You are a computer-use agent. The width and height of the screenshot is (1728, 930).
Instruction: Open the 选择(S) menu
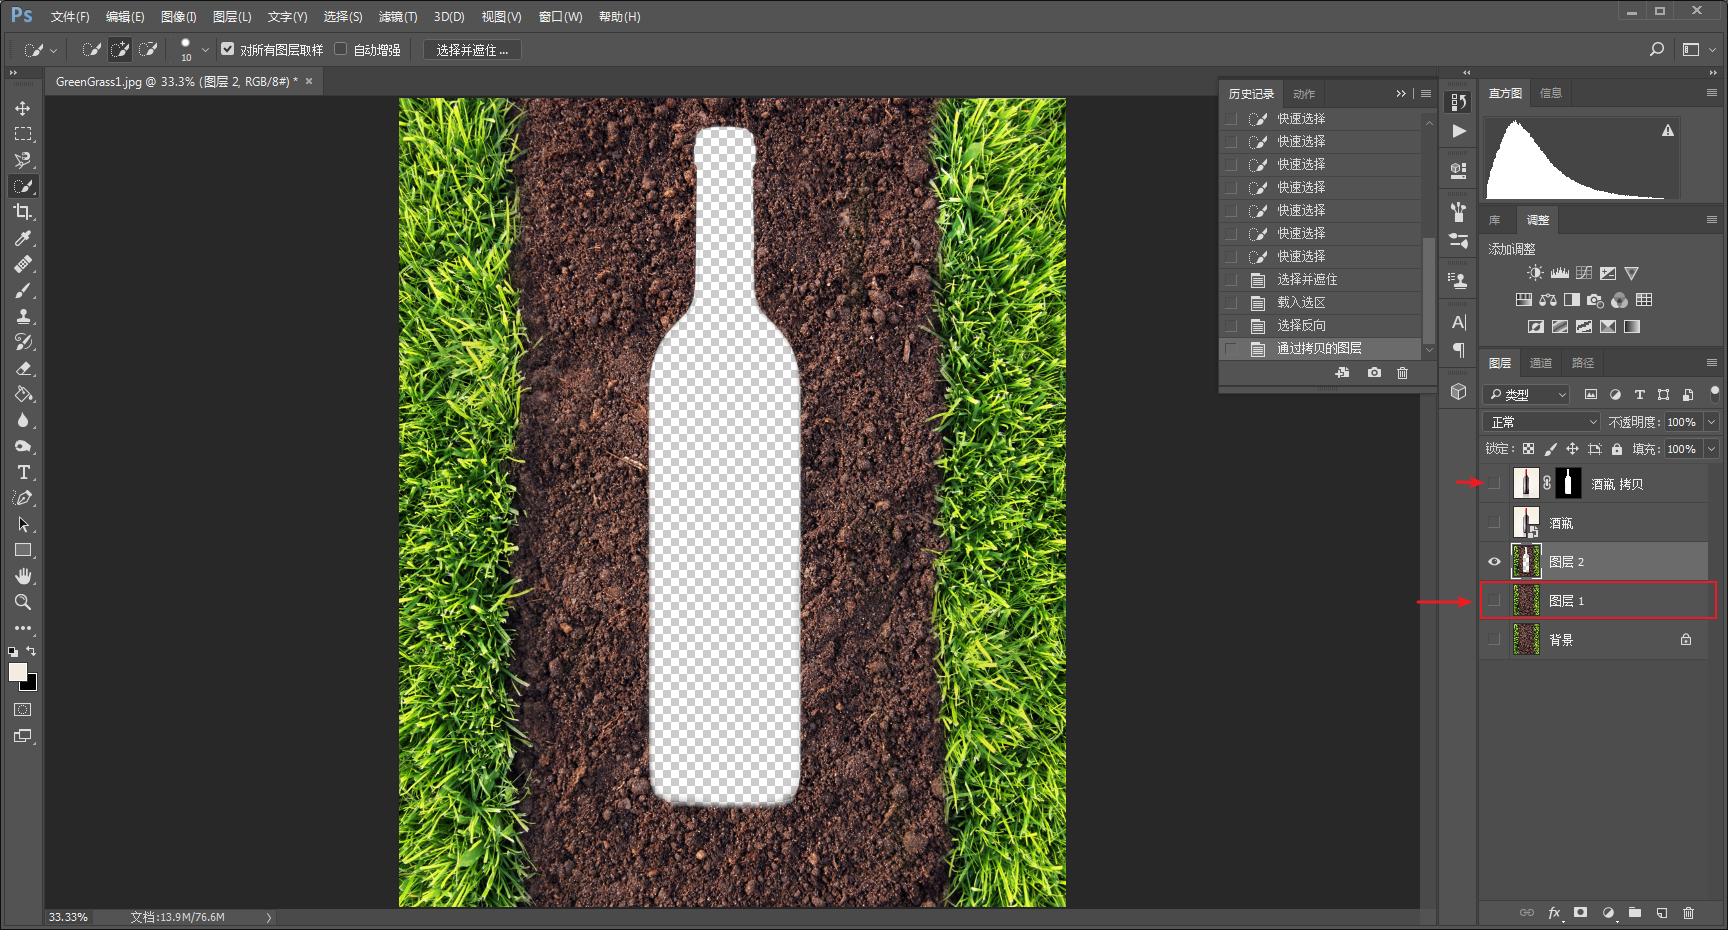pyautogui.click(x=343, y=17)
